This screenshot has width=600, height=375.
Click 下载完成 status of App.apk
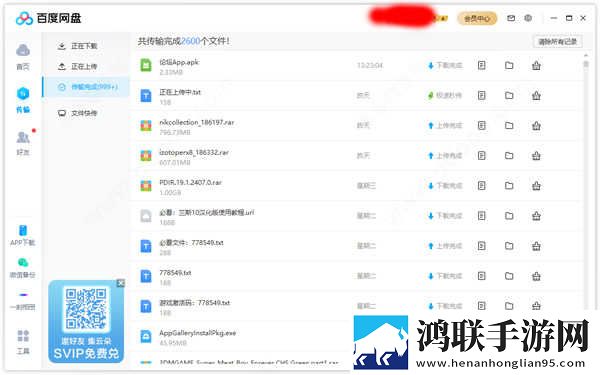(x=445, y=65)
